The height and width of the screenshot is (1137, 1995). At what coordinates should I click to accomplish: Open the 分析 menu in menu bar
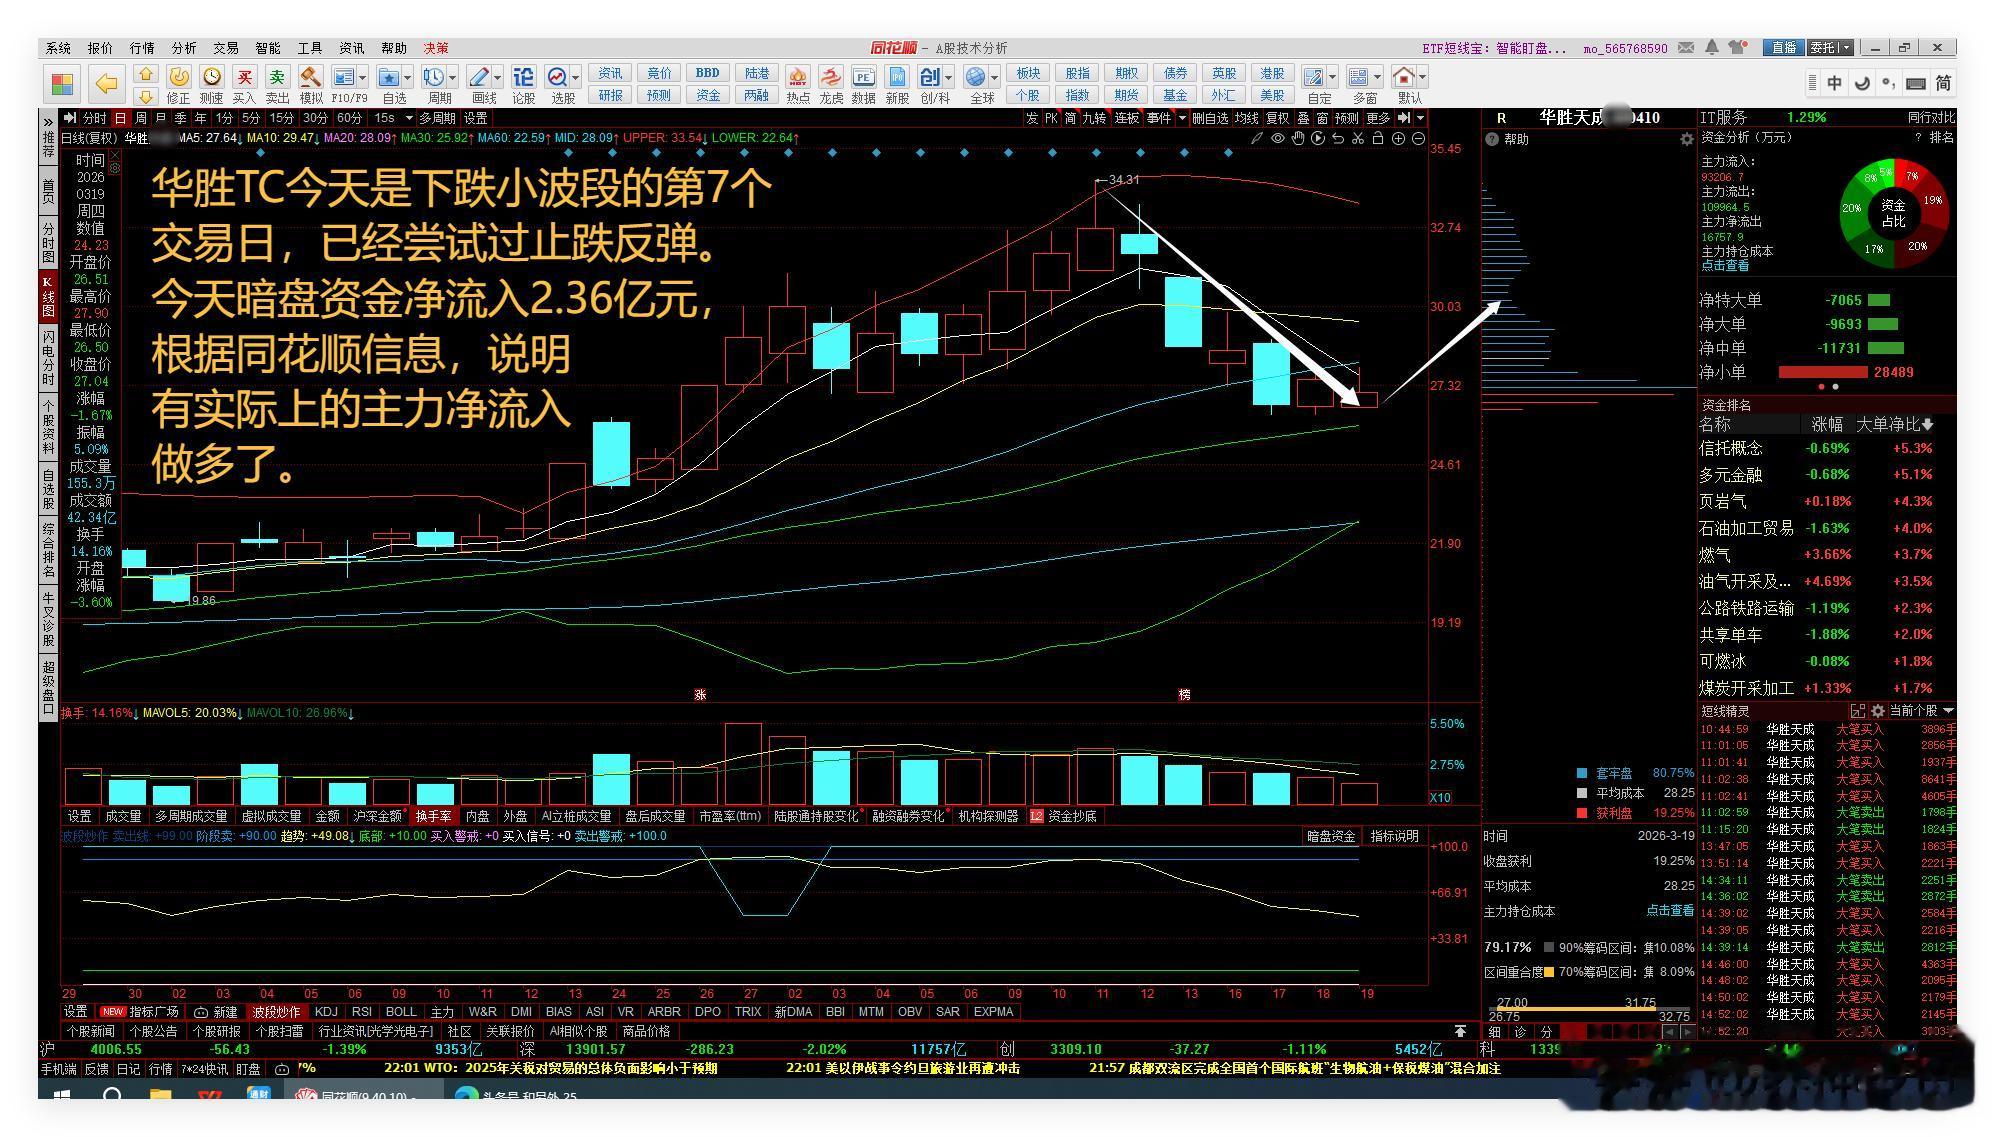(183, 48)
